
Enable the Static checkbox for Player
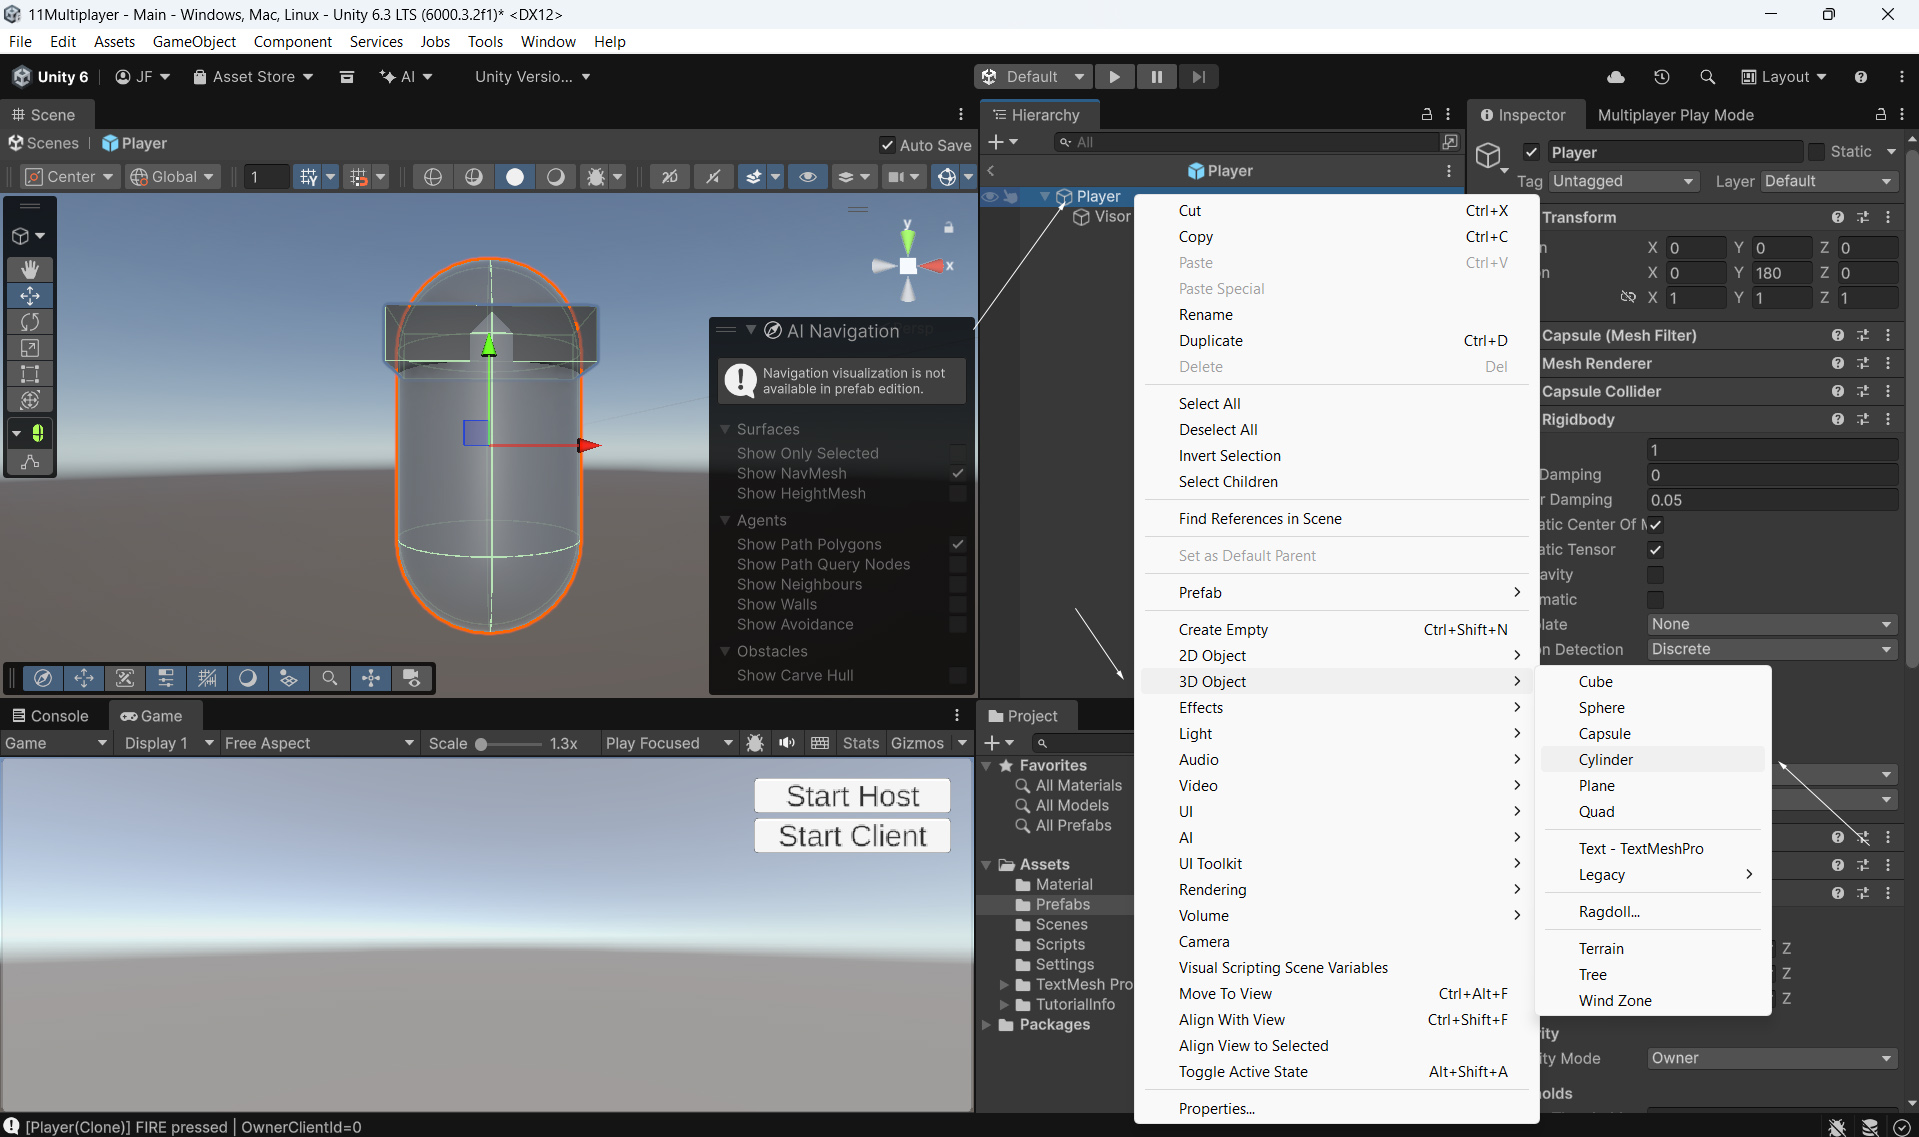(x=1817, y=152)
